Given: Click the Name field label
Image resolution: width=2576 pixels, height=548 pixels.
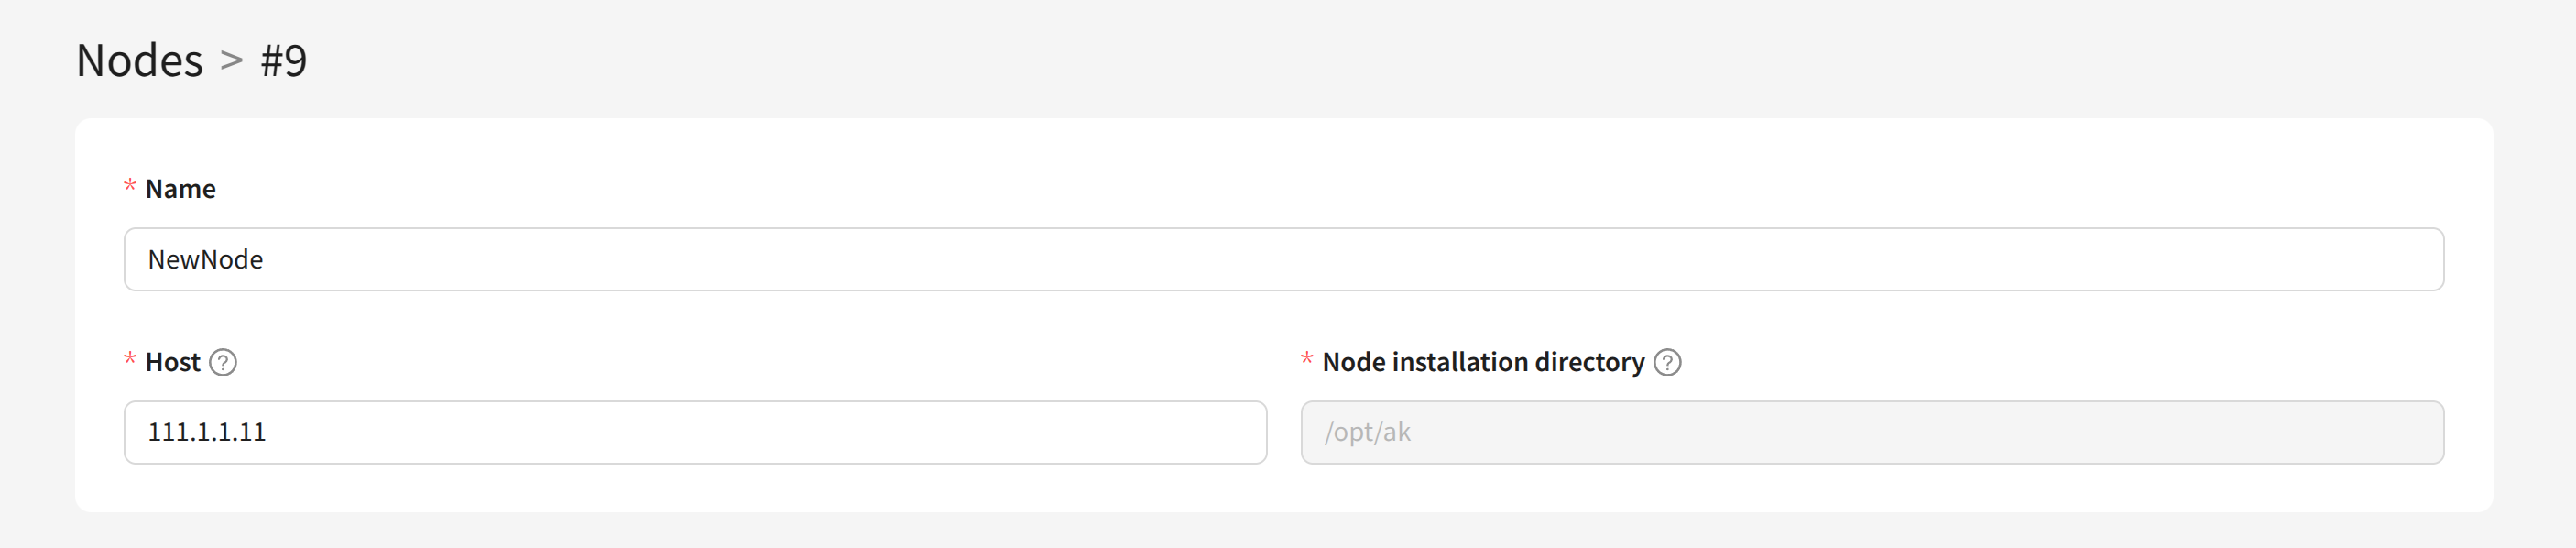Looking at the screenshot, I should [x=180, y=189].
